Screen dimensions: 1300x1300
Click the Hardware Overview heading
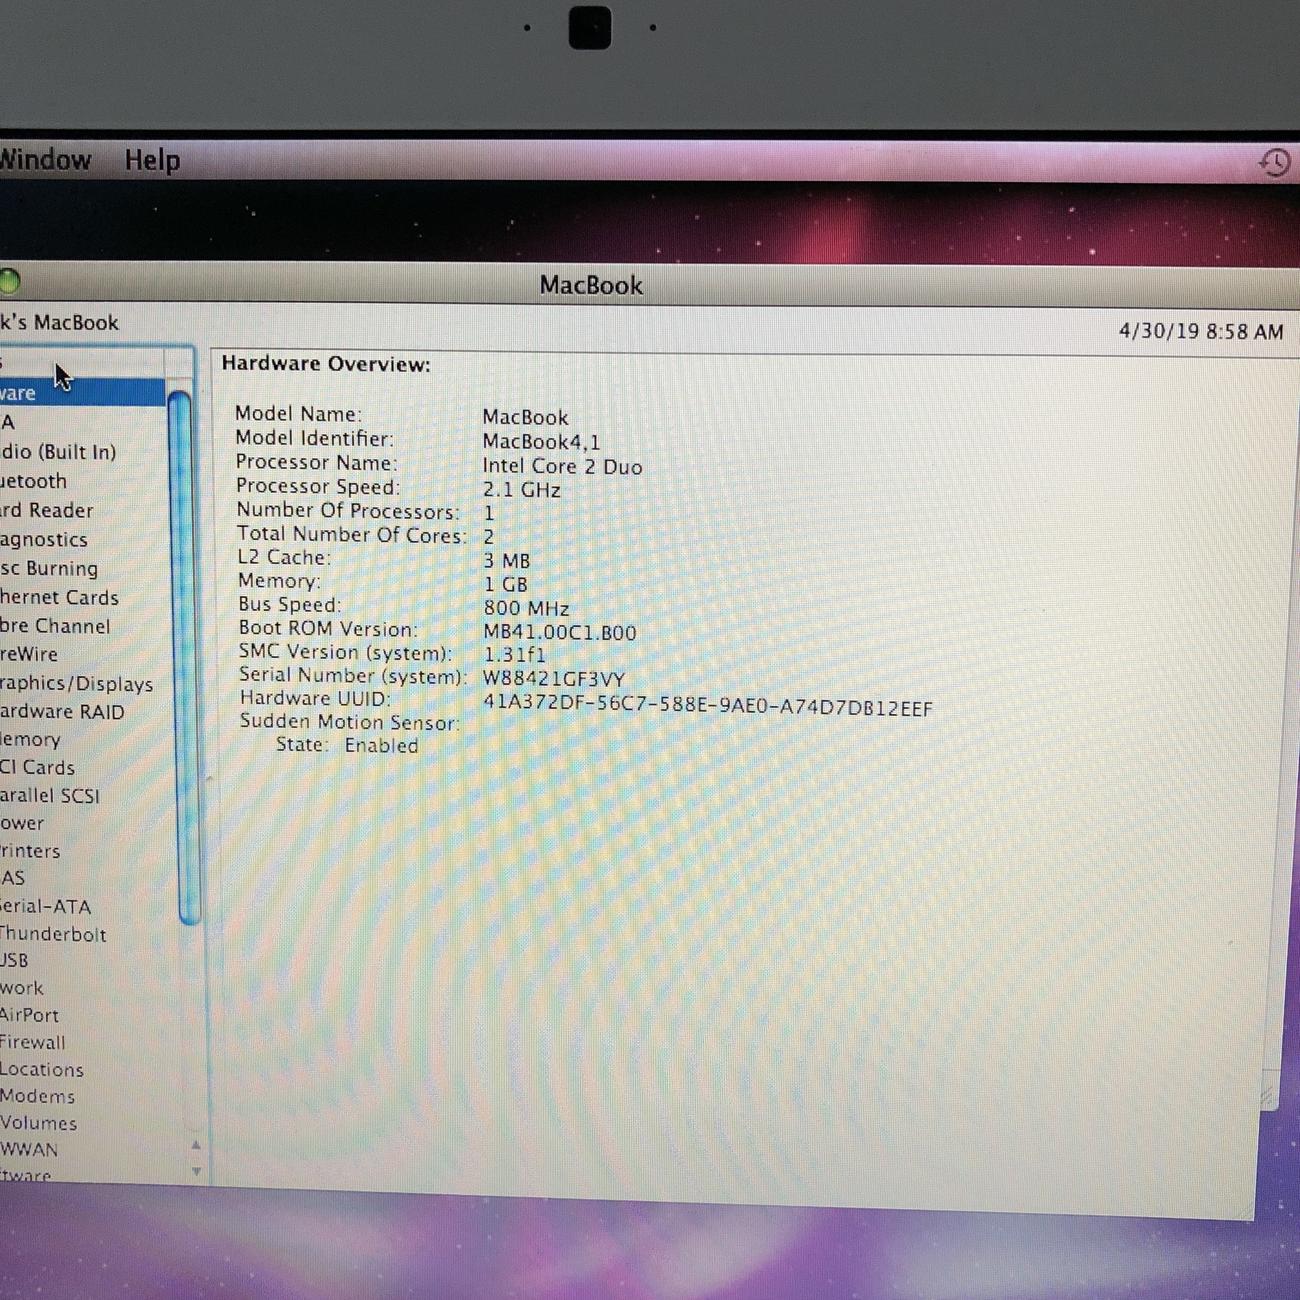(326, 364)
